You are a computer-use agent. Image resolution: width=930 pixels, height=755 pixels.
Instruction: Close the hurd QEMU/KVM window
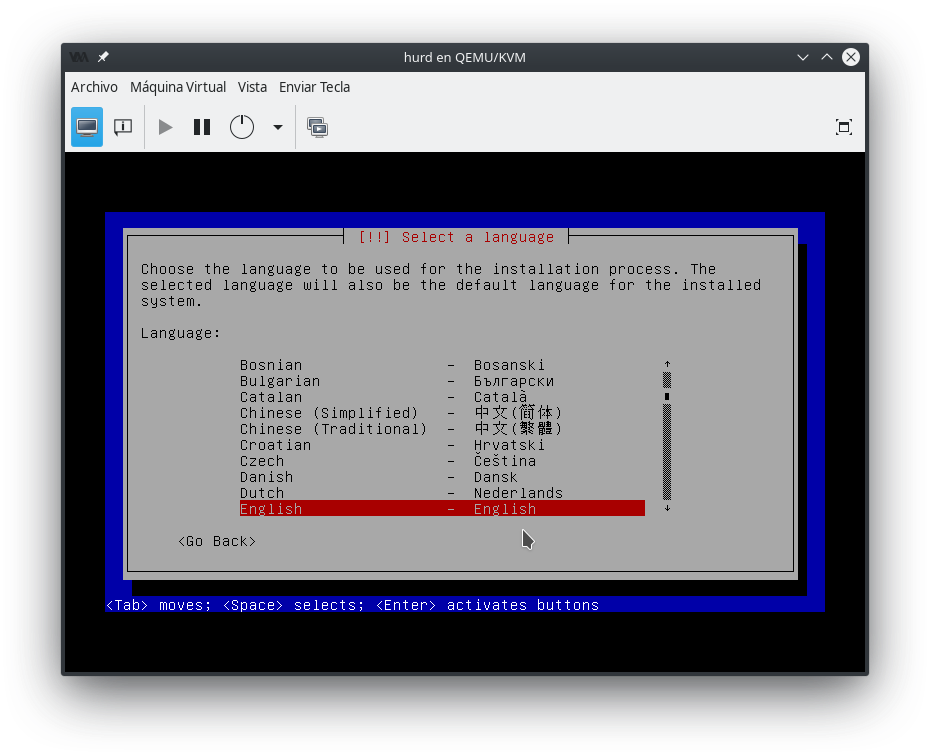(x=851, y=57)
